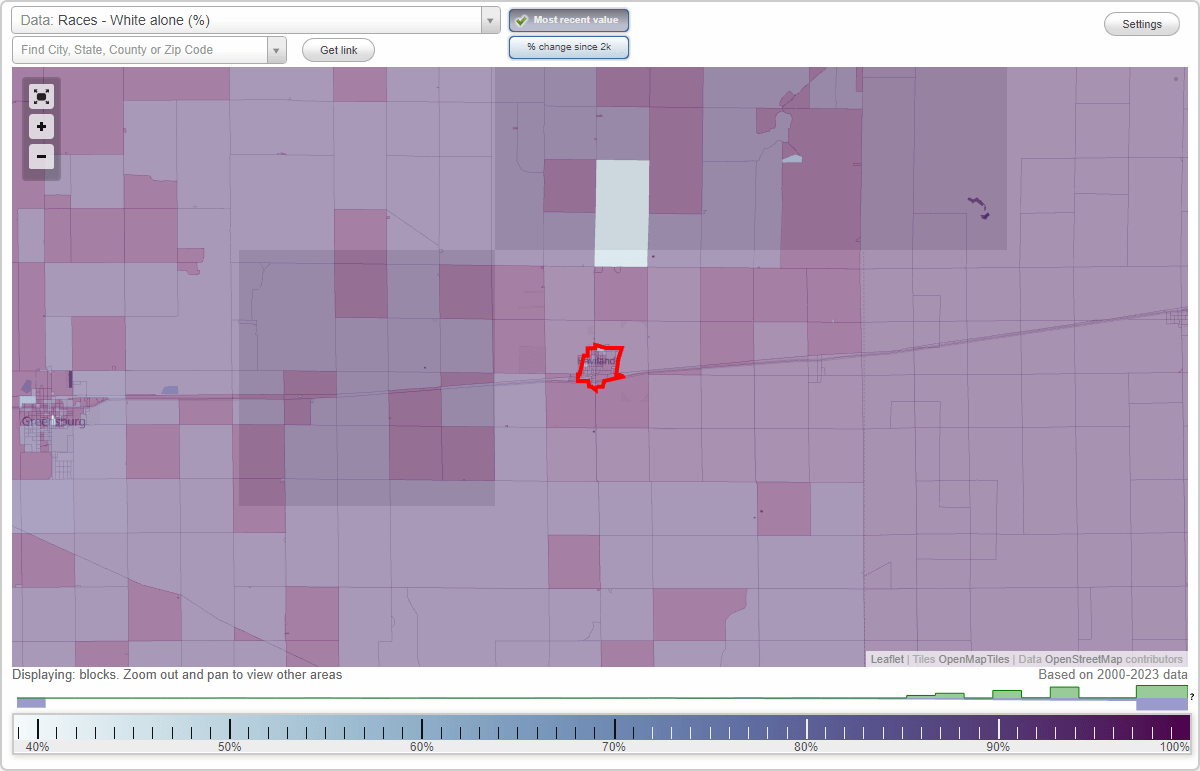Open the "Races - White alone (%)" selector arrow

click(x=489, y=19)
